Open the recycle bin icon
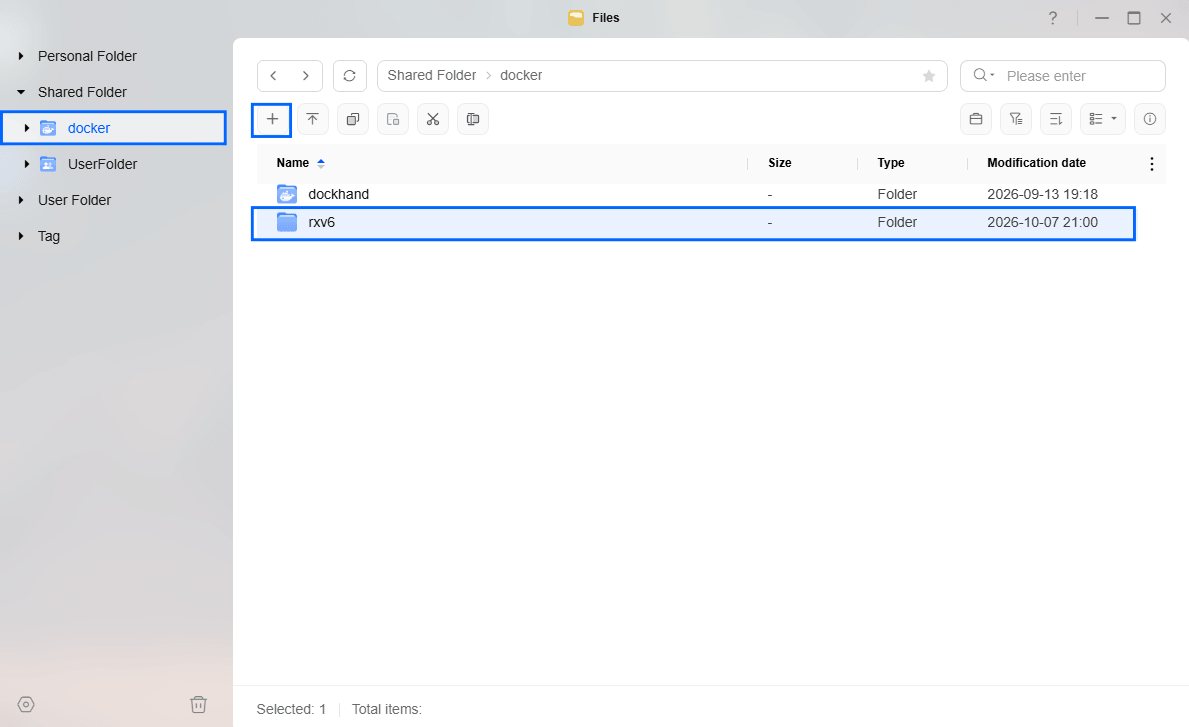Viewport: 1189px width, 727px height. (x=198, y=704)
